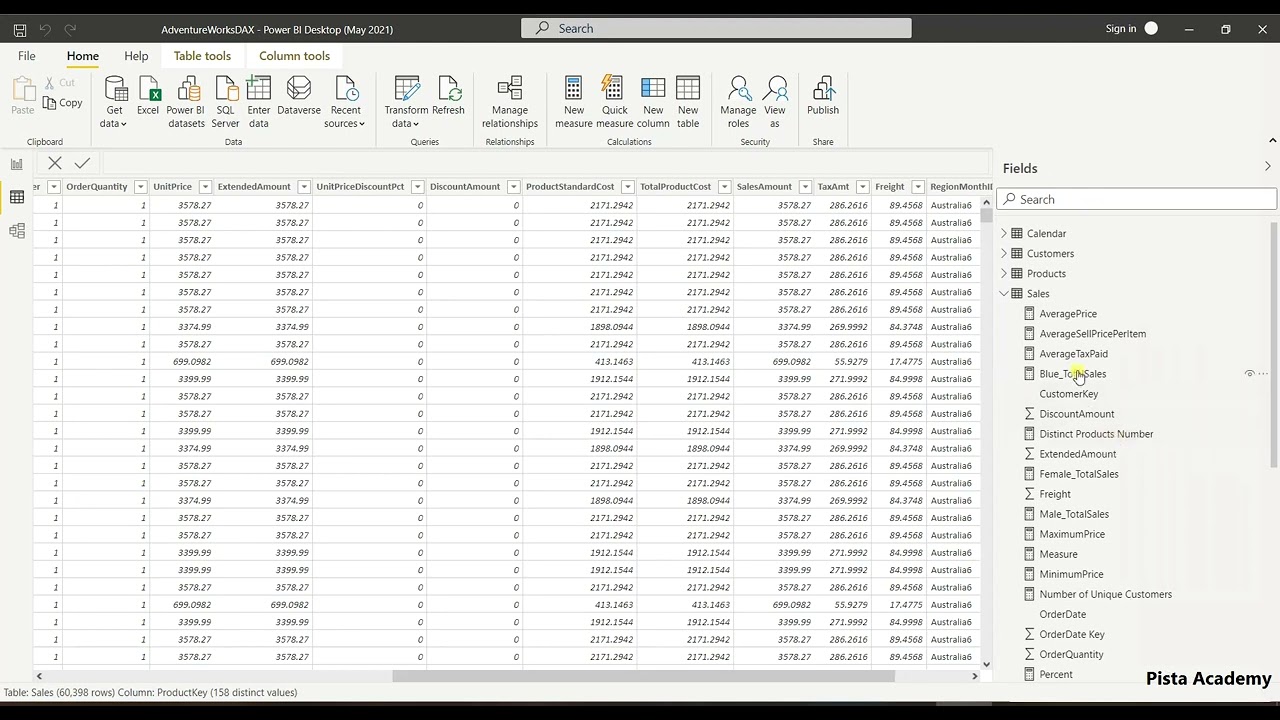Click the Fields pane vertical scrollbar

click(1274, 344)
